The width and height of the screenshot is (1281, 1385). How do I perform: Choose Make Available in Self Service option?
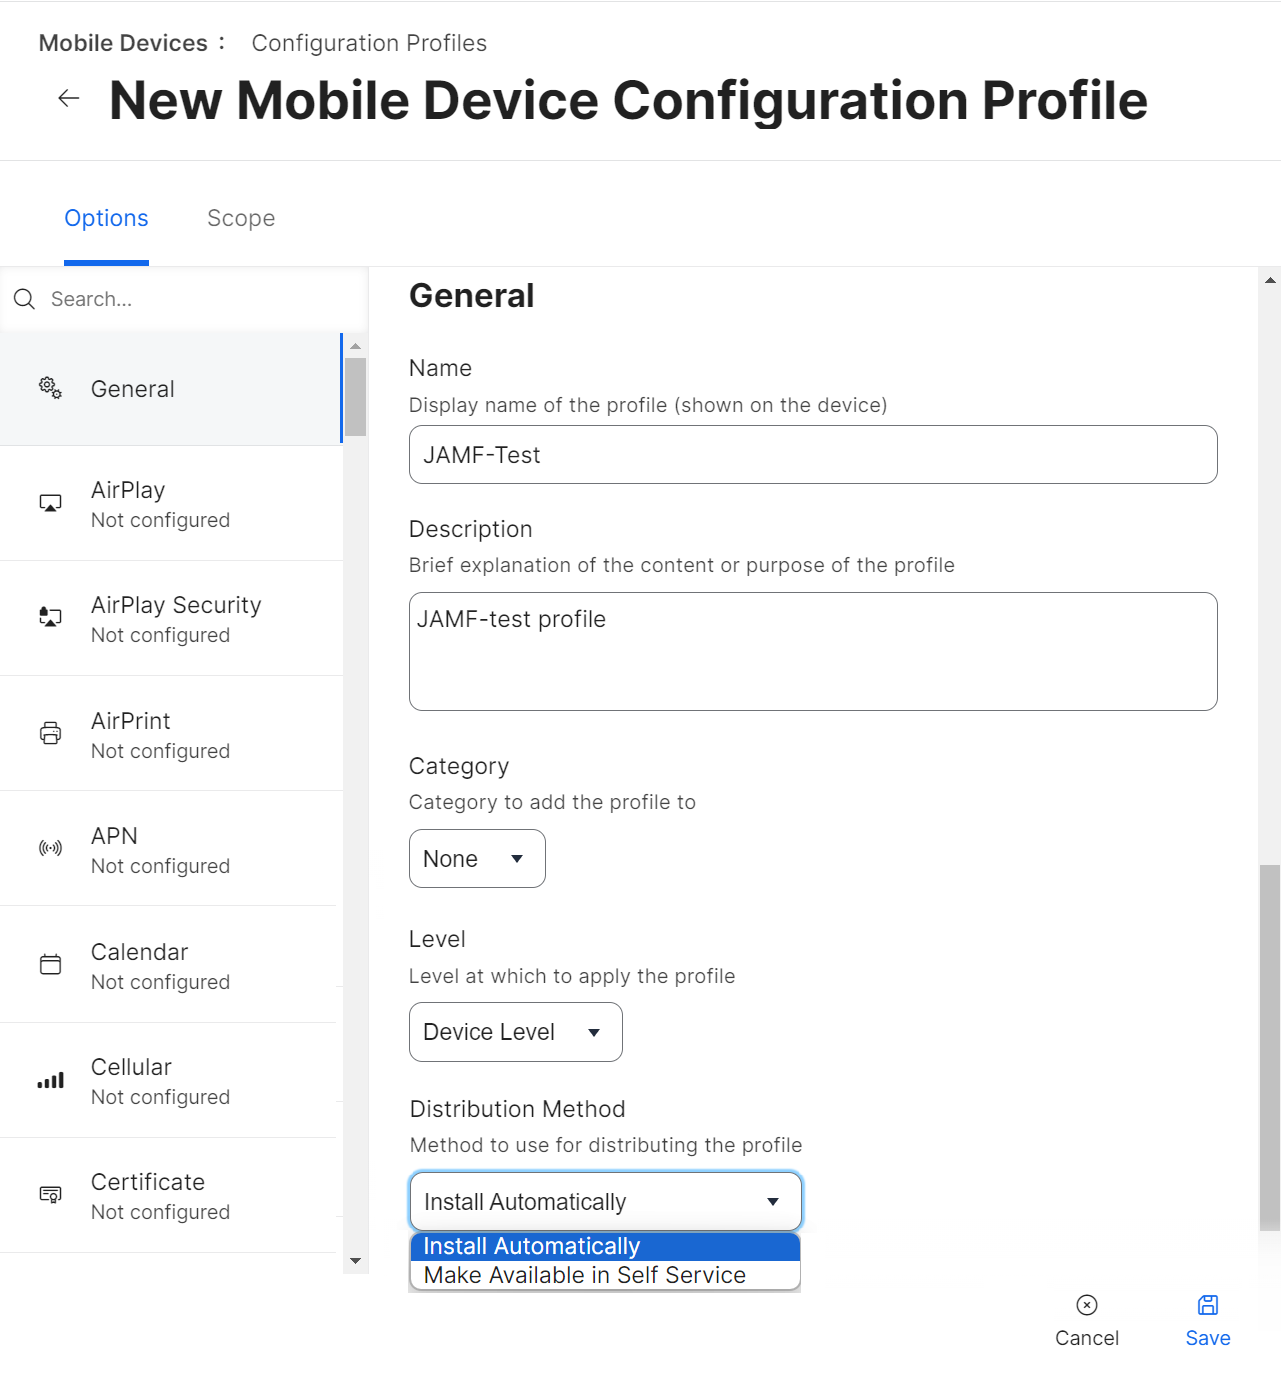[x=585, y=1276]
